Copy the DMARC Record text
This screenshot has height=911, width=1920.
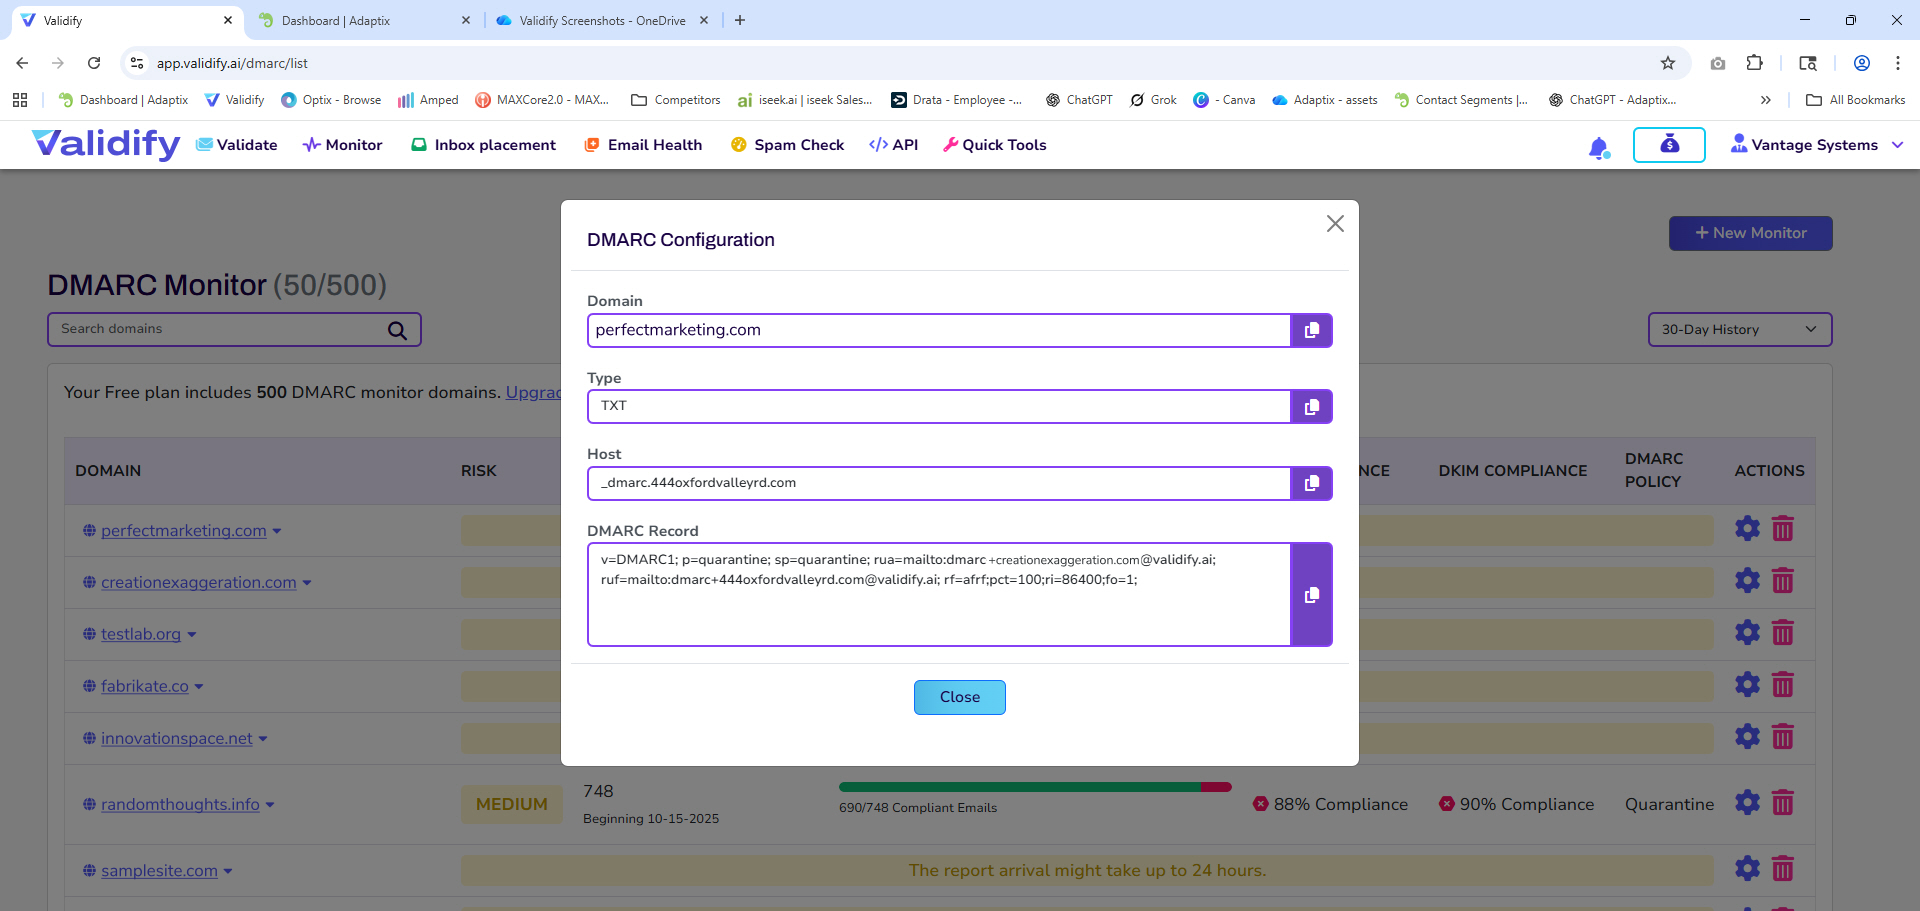(x=1311, y=595)
